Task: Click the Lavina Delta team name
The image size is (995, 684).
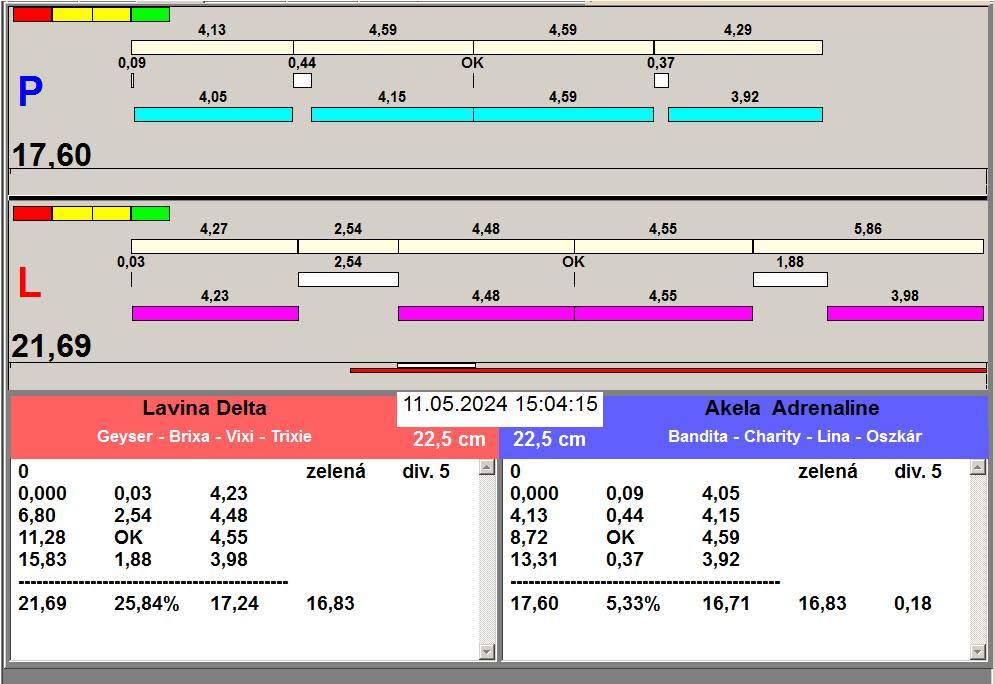Action: (204, 408)
